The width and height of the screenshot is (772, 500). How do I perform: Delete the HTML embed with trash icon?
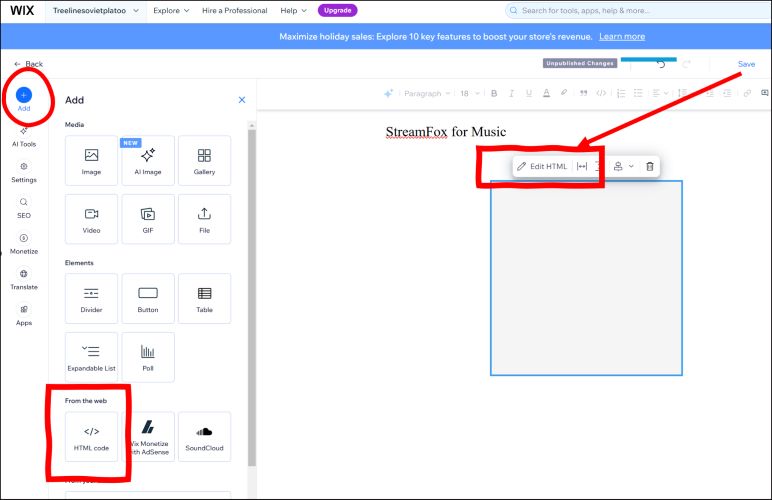click(x=650, y=166)
